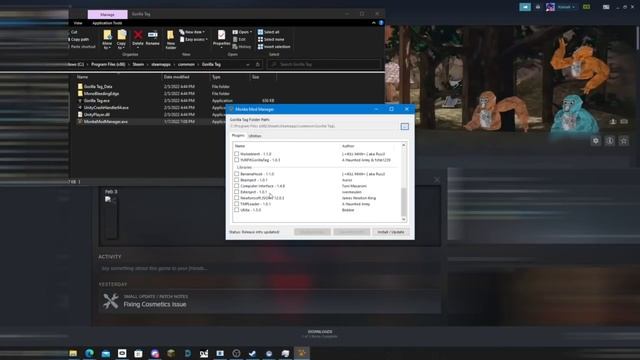Screen dimensions: 640x360
Task: Click the controller icon on the game banner
Action: point(624,122)
